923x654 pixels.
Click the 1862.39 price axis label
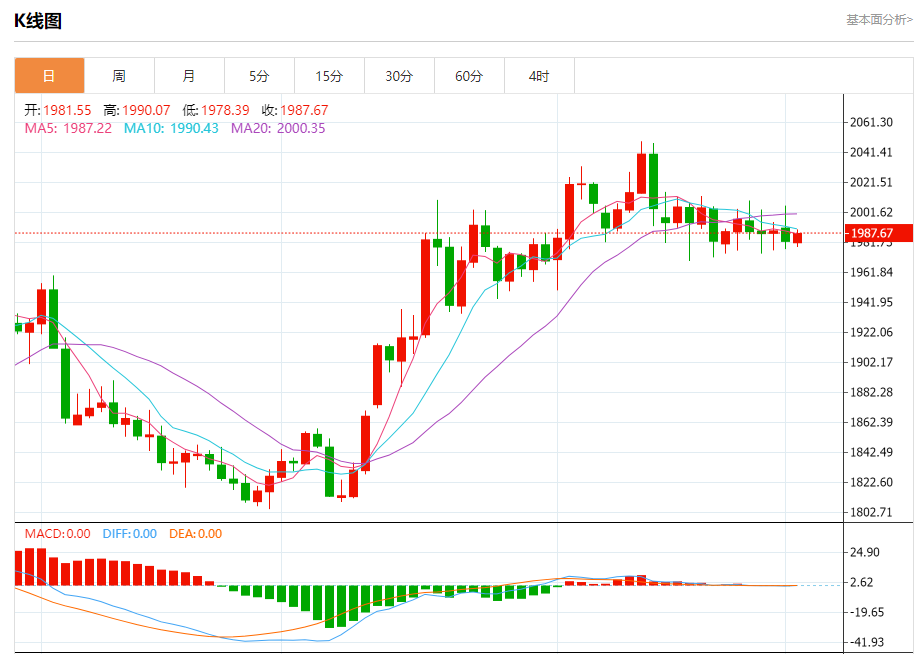(x=871, y=422)
